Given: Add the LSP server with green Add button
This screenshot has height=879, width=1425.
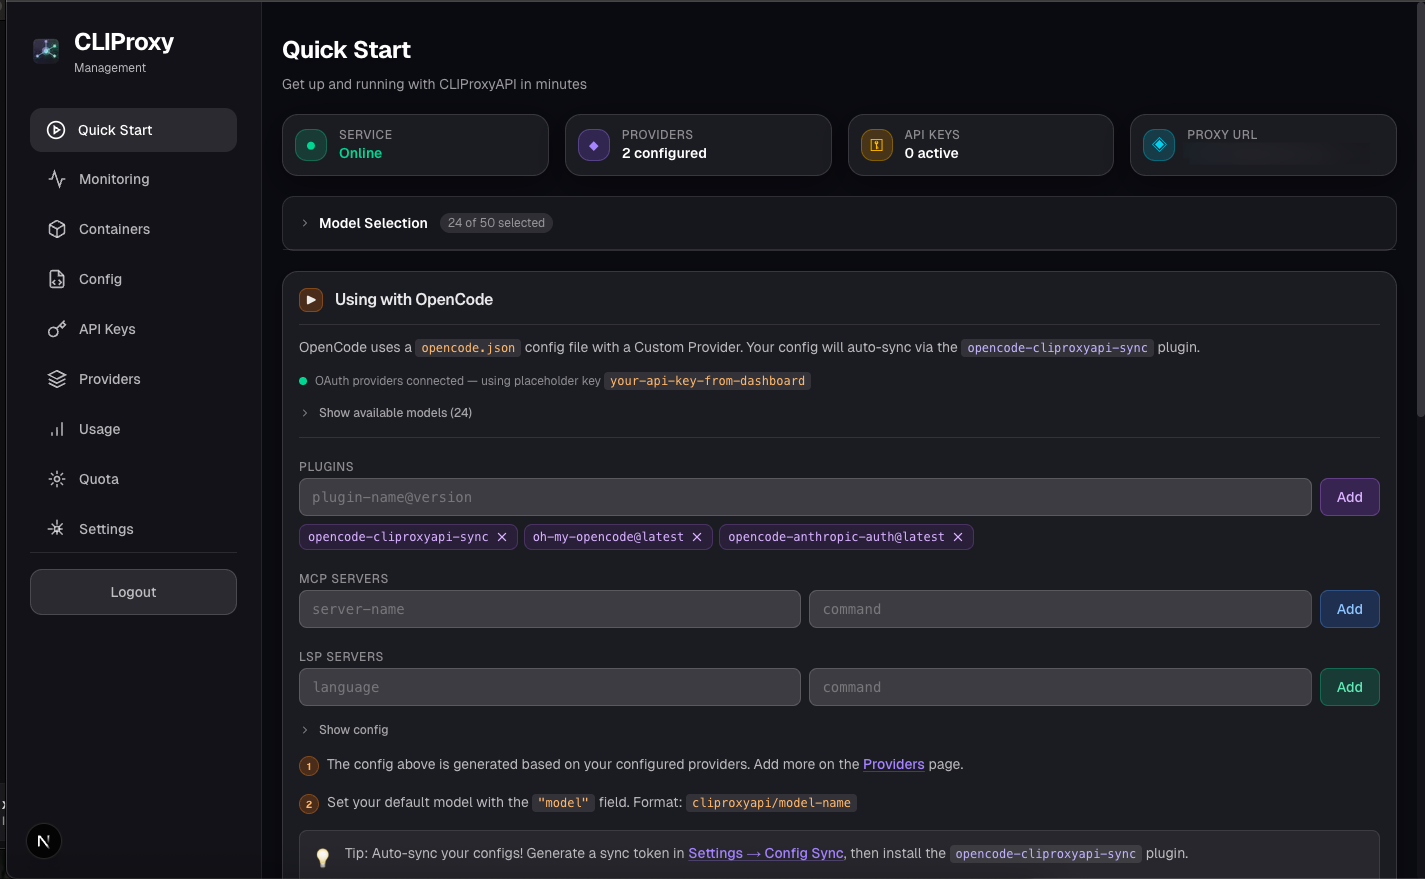Looking at the screenshot, I should [x=1350, y=687].
